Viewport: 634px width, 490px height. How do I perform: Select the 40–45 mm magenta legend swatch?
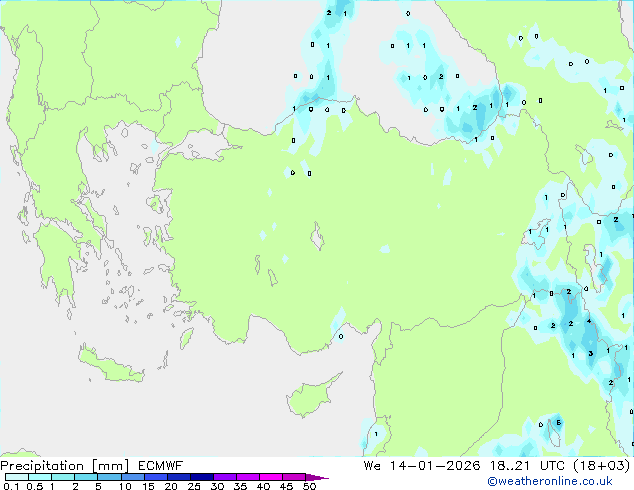tap(271, 477)
